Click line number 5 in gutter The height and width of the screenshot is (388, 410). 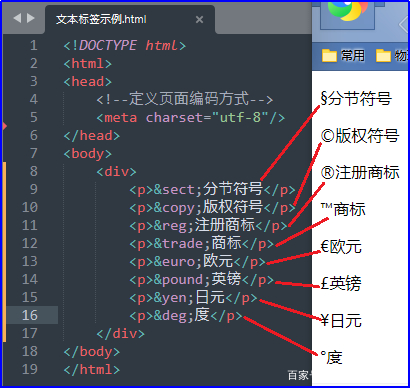(33, 117)
